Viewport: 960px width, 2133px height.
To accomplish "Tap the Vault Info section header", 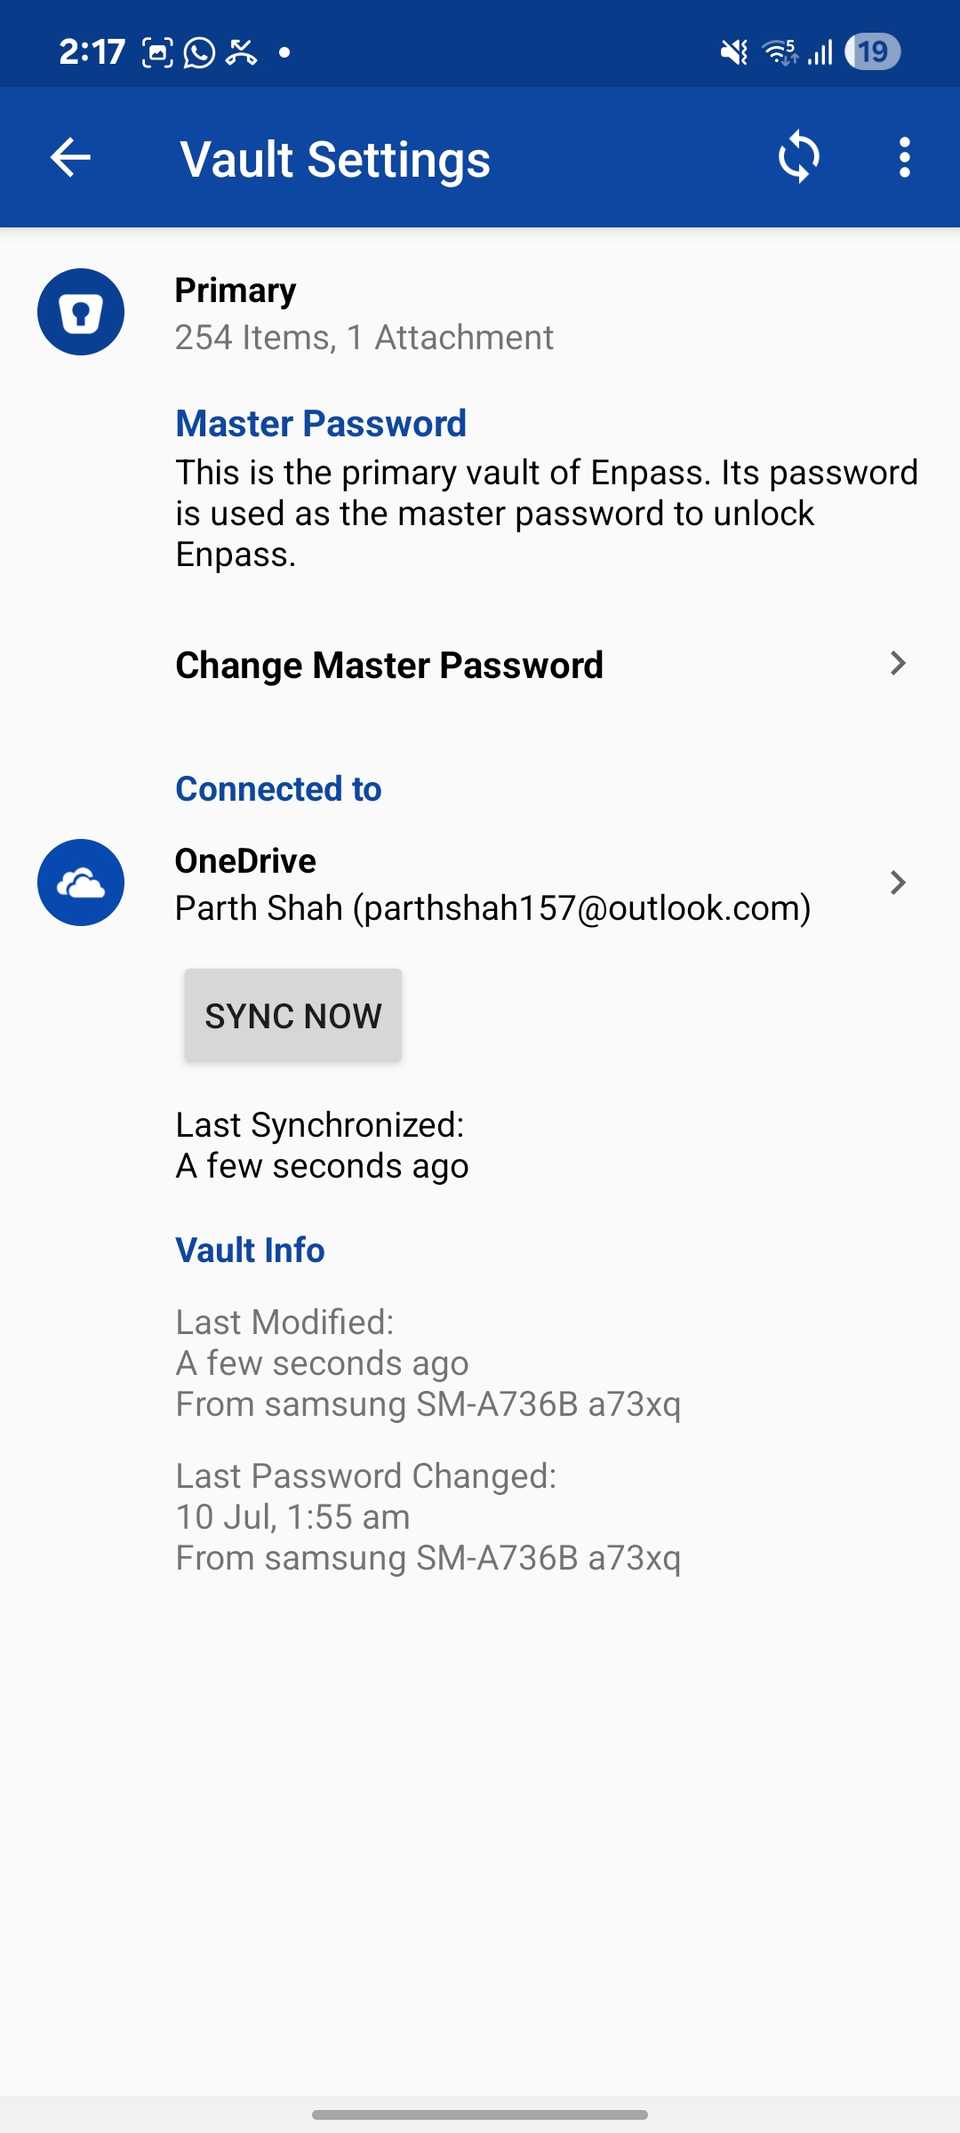I will click(x=249, y=1250).
